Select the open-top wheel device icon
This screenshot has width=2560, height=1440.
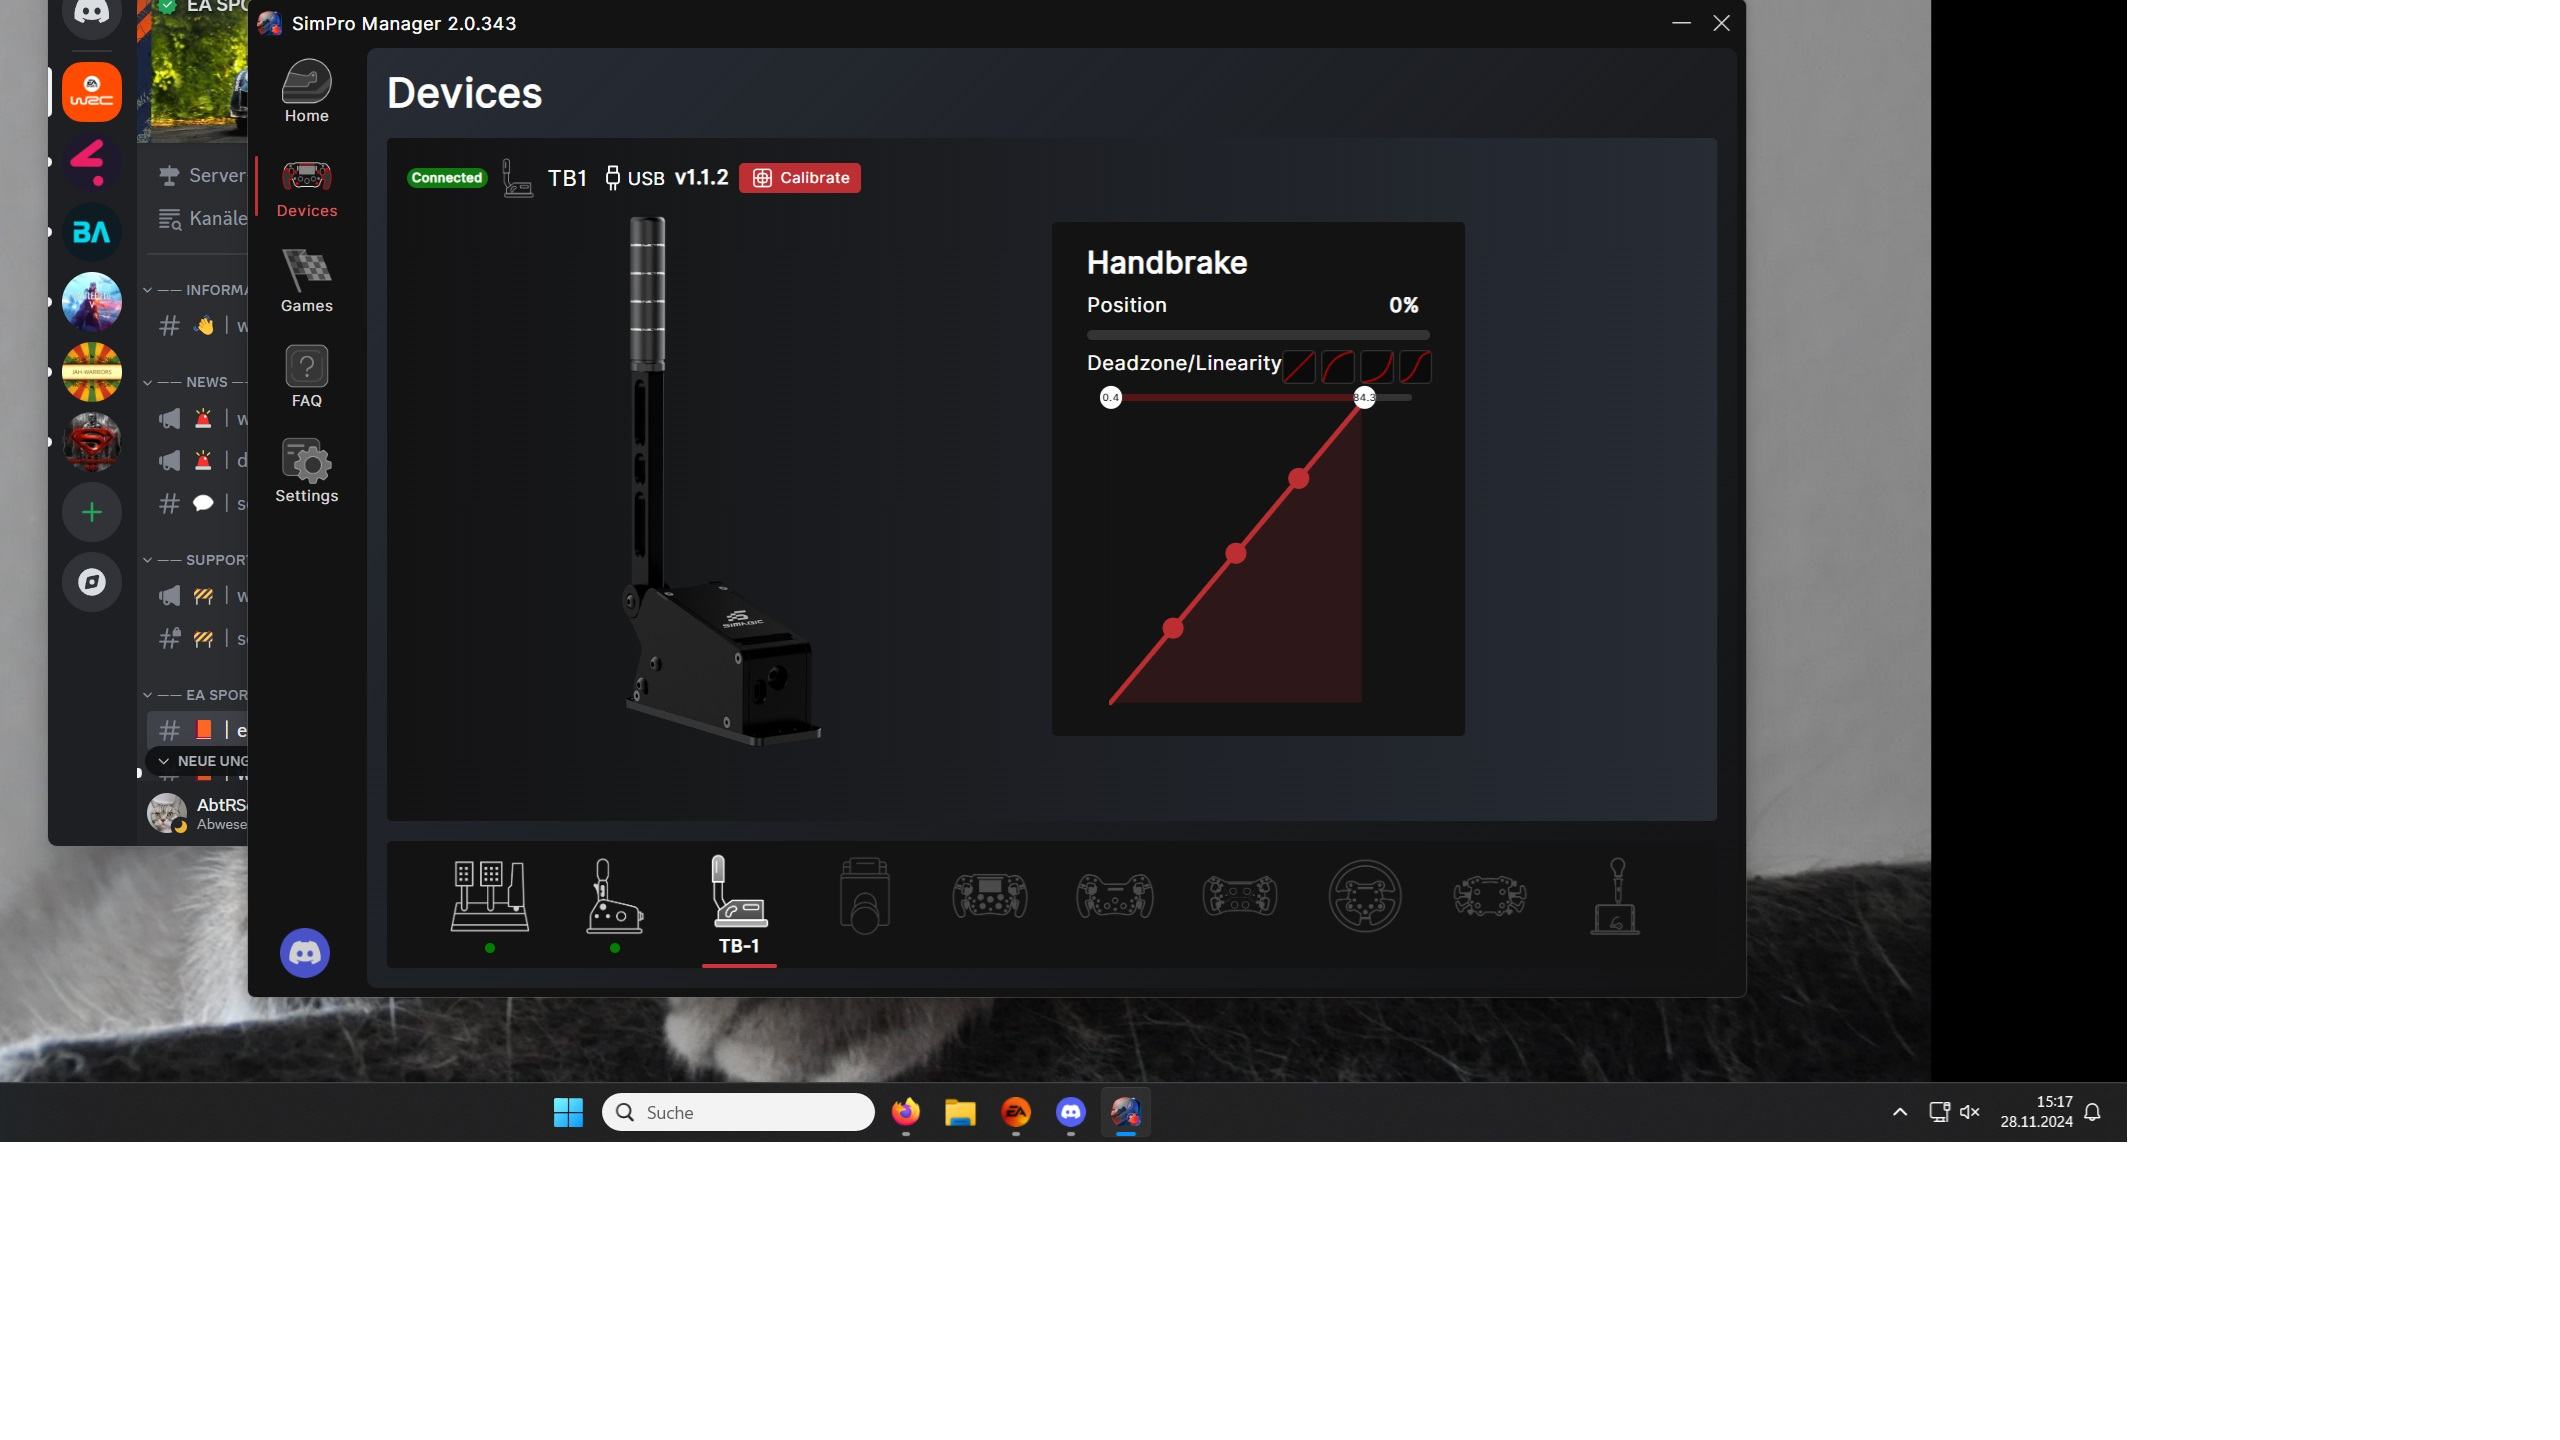1490,896
